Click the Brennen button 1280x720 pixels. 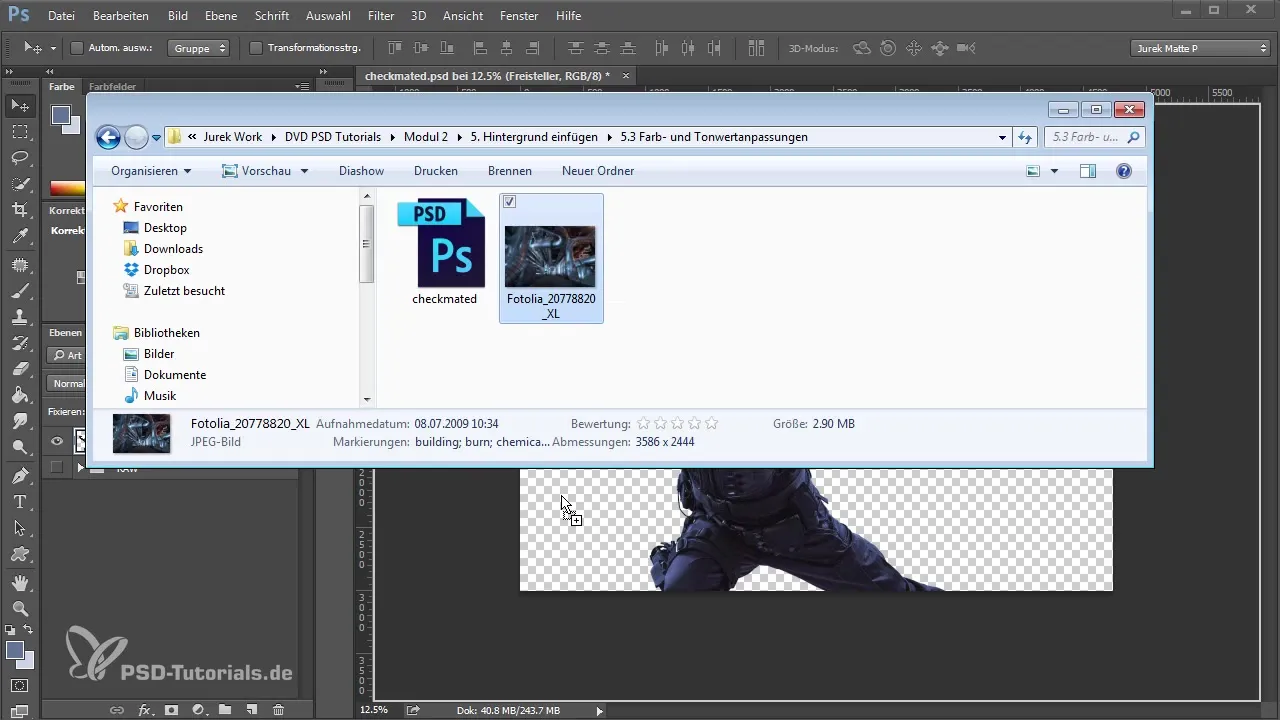point(510,171)
